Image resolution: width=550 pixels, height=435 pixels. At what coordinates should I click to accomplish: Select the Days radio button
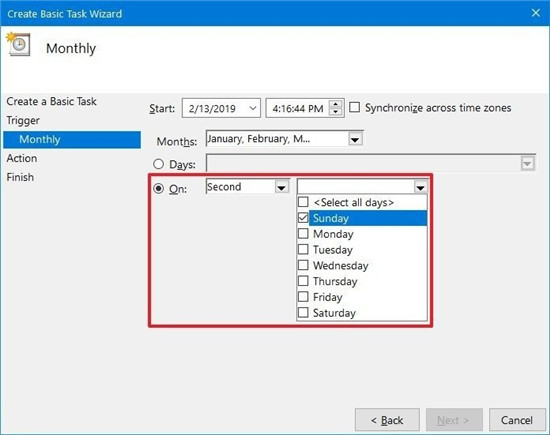(x=159, y=164)
